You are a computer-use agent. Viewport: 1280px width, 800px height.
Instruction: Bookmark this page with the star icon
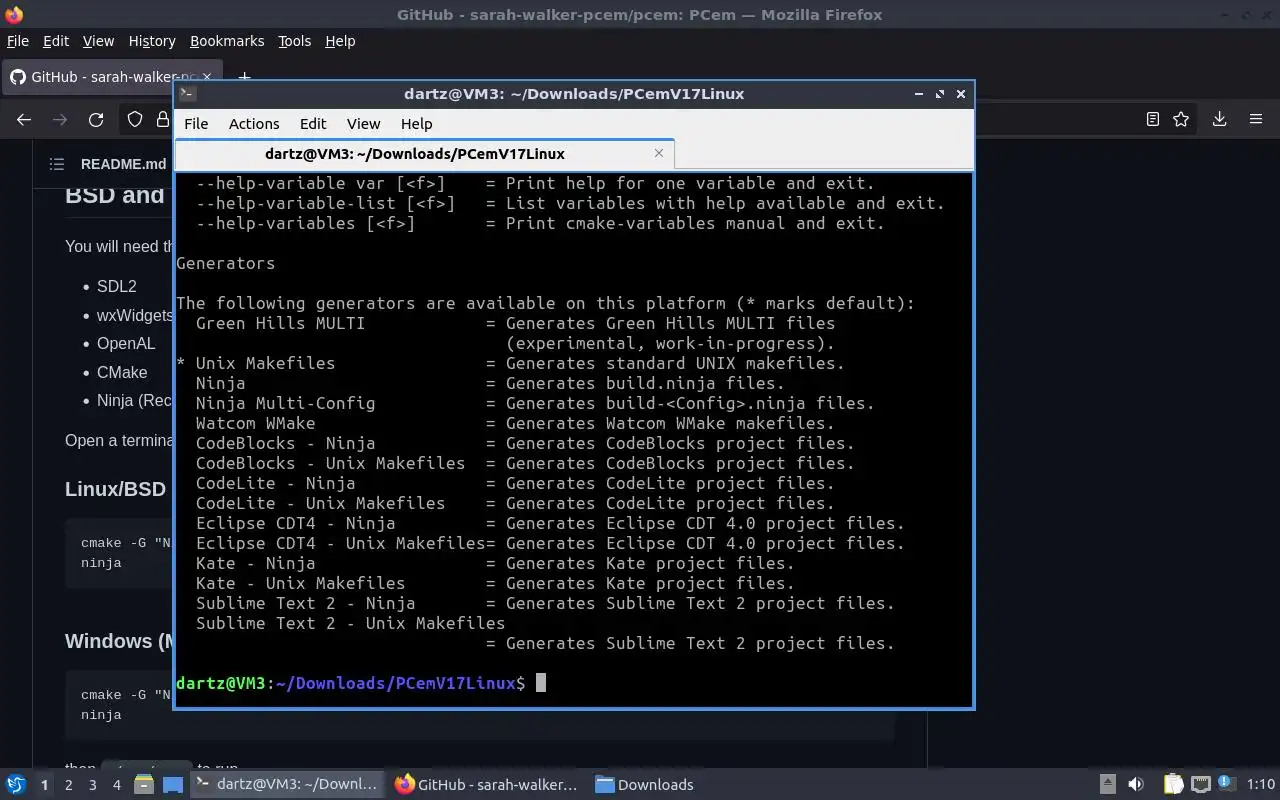(1181, 120)
